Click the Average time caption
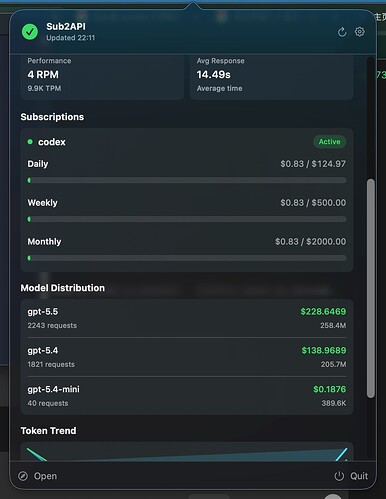The height and width of the screenshot is (499, 386). tap(219, 88)
